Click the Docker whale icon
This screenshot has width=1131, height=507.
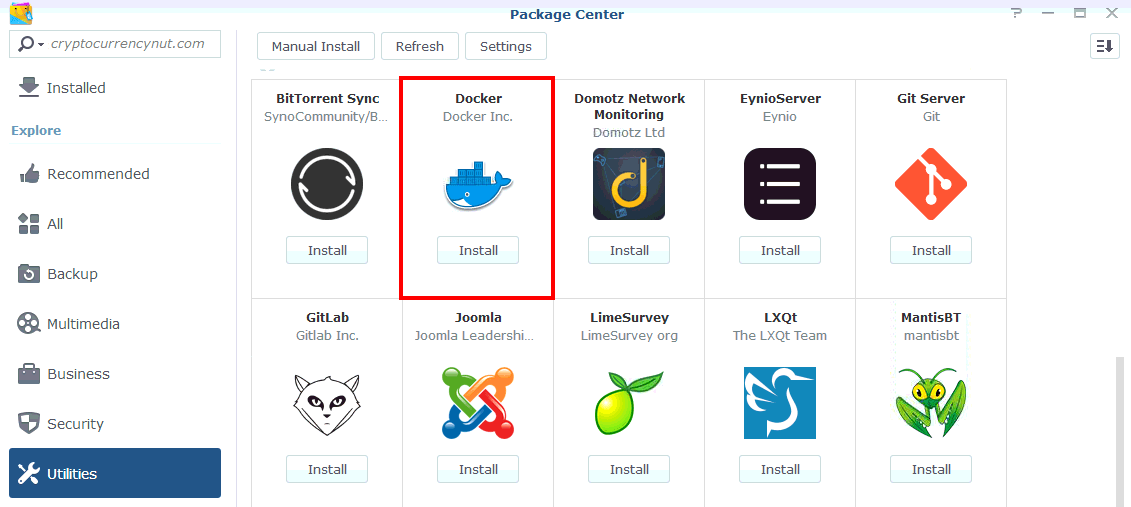478,184
